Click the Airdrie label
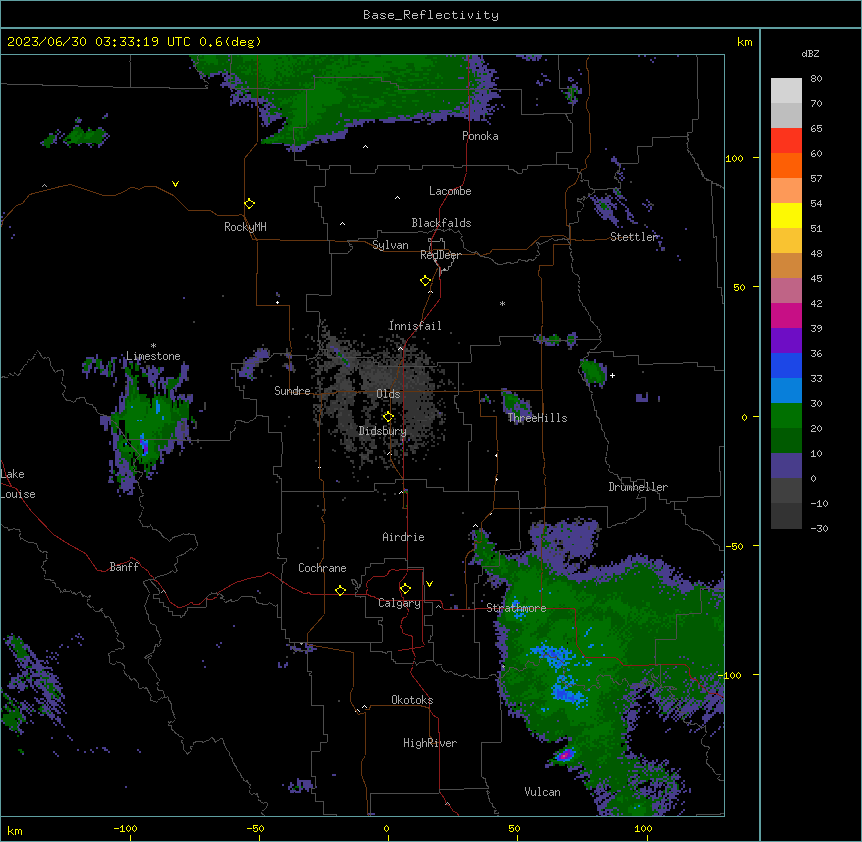 (403, 537)
